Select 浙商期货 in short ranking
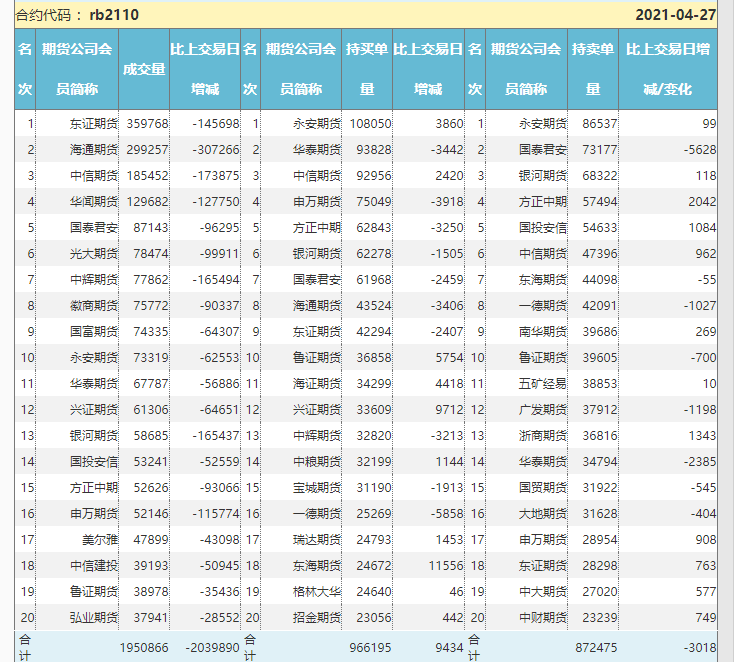Screen dimensions: 735x662 [x=543, y=436]
